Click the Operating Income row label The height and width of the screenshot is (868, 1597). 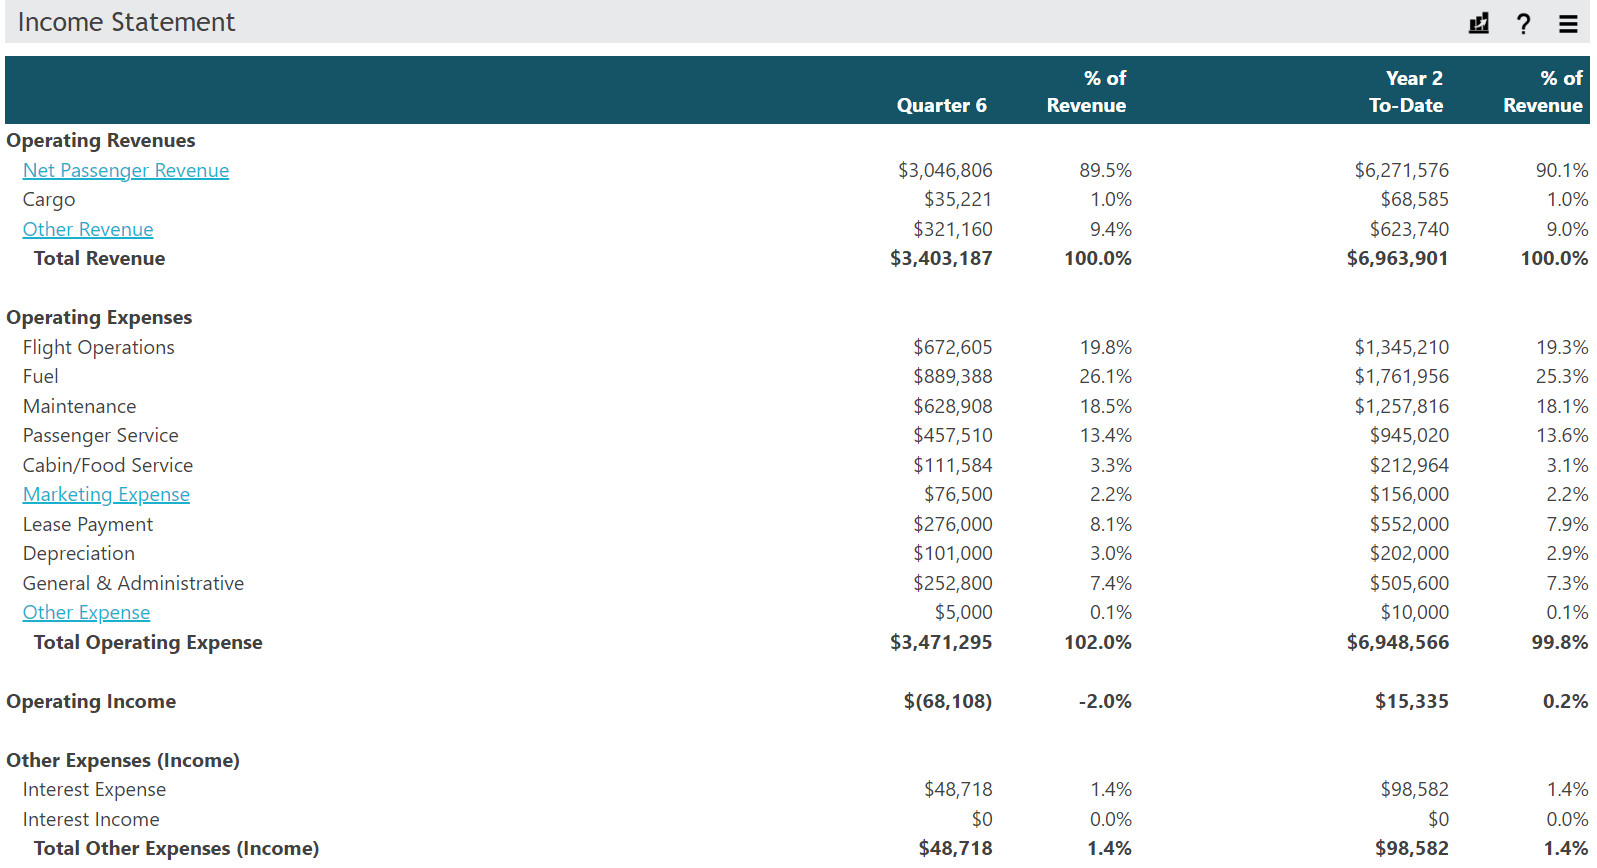(x=91, y=701)
